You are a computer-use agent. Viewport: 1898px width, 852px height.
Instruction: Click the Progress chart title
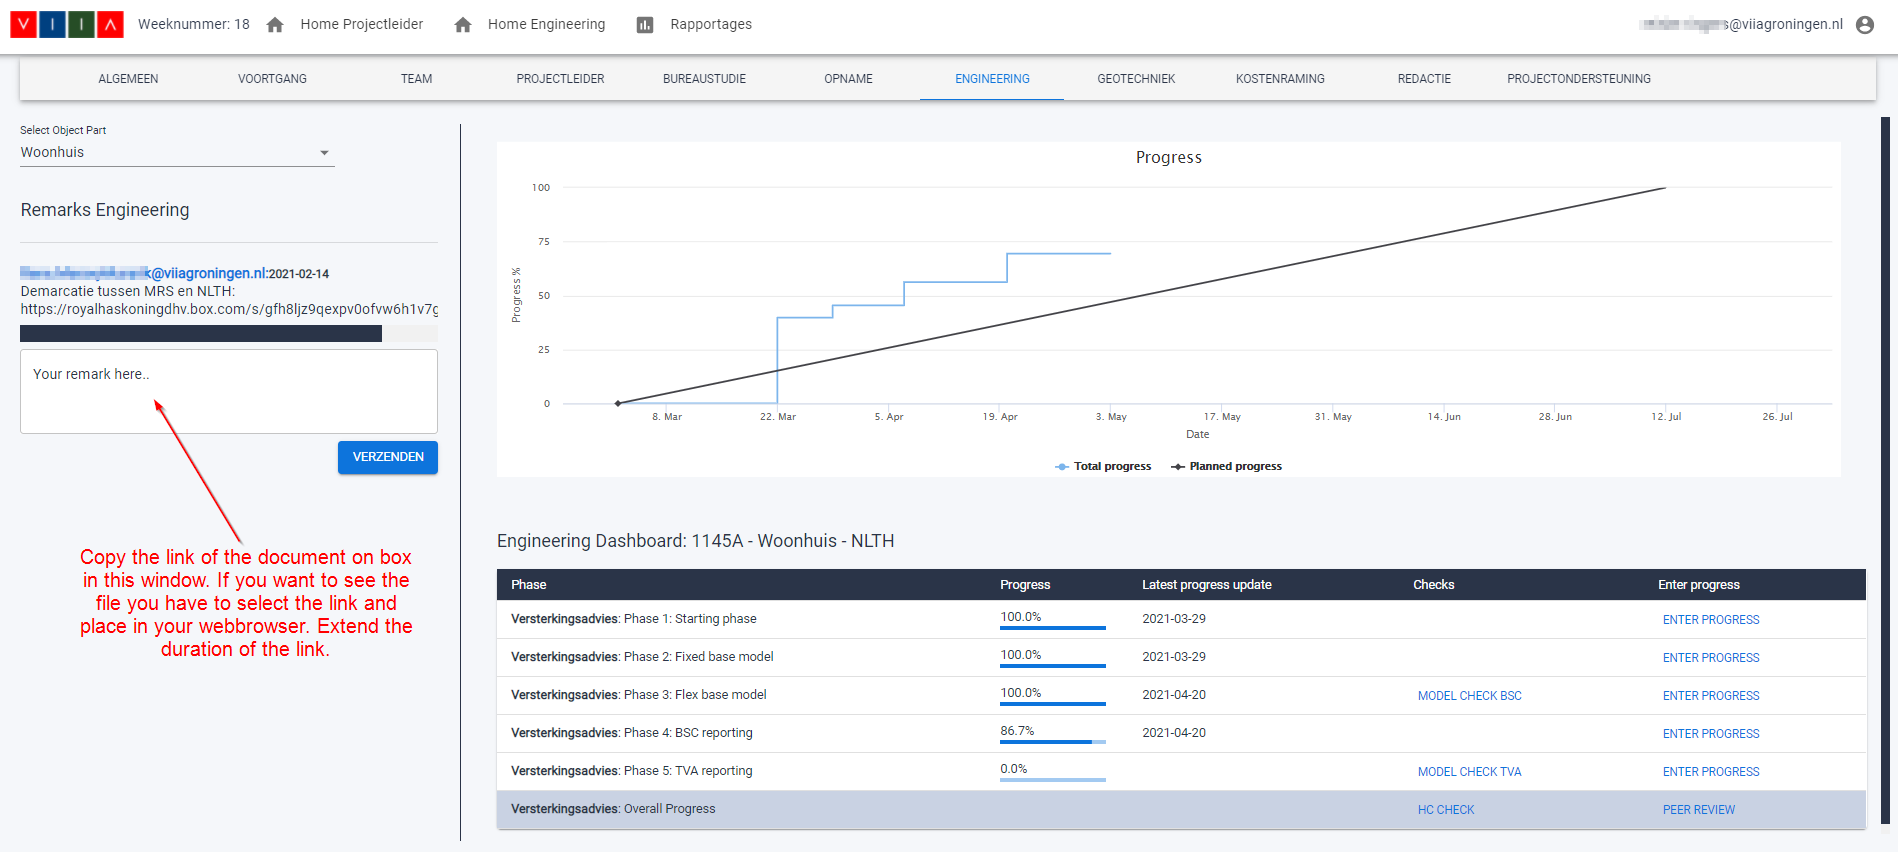tap(1169, 157)
